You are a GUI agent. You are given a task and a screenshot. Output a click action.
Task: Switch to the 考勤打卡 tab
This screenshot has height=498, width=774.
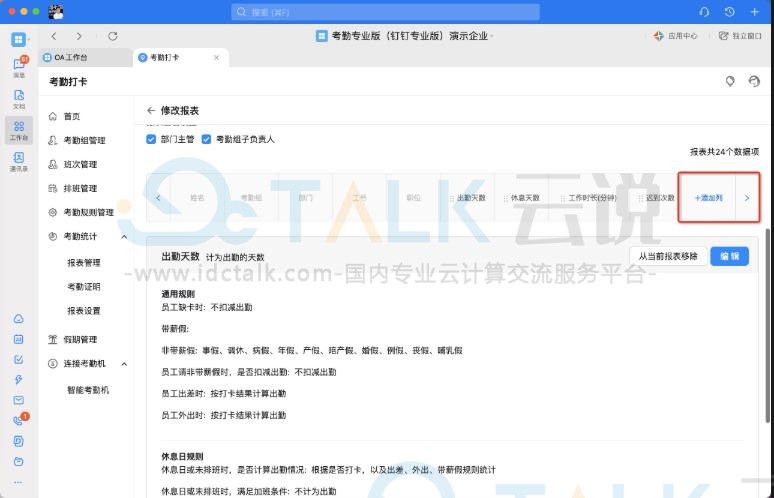click(x=181, y=58)
